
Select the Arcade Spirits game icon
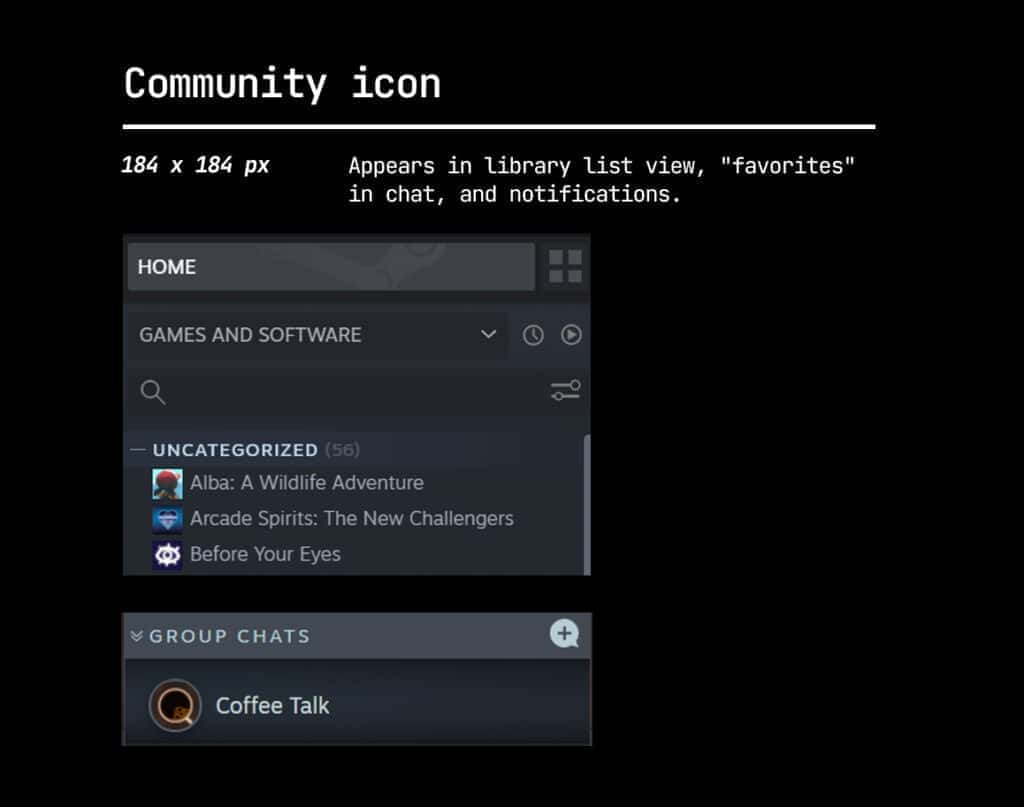167,518
